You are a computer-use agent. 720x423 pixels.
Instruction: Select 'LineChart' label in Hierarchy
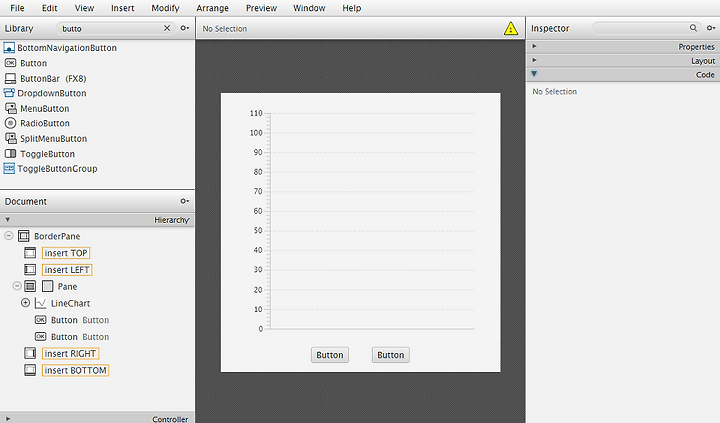click(70, 303)
